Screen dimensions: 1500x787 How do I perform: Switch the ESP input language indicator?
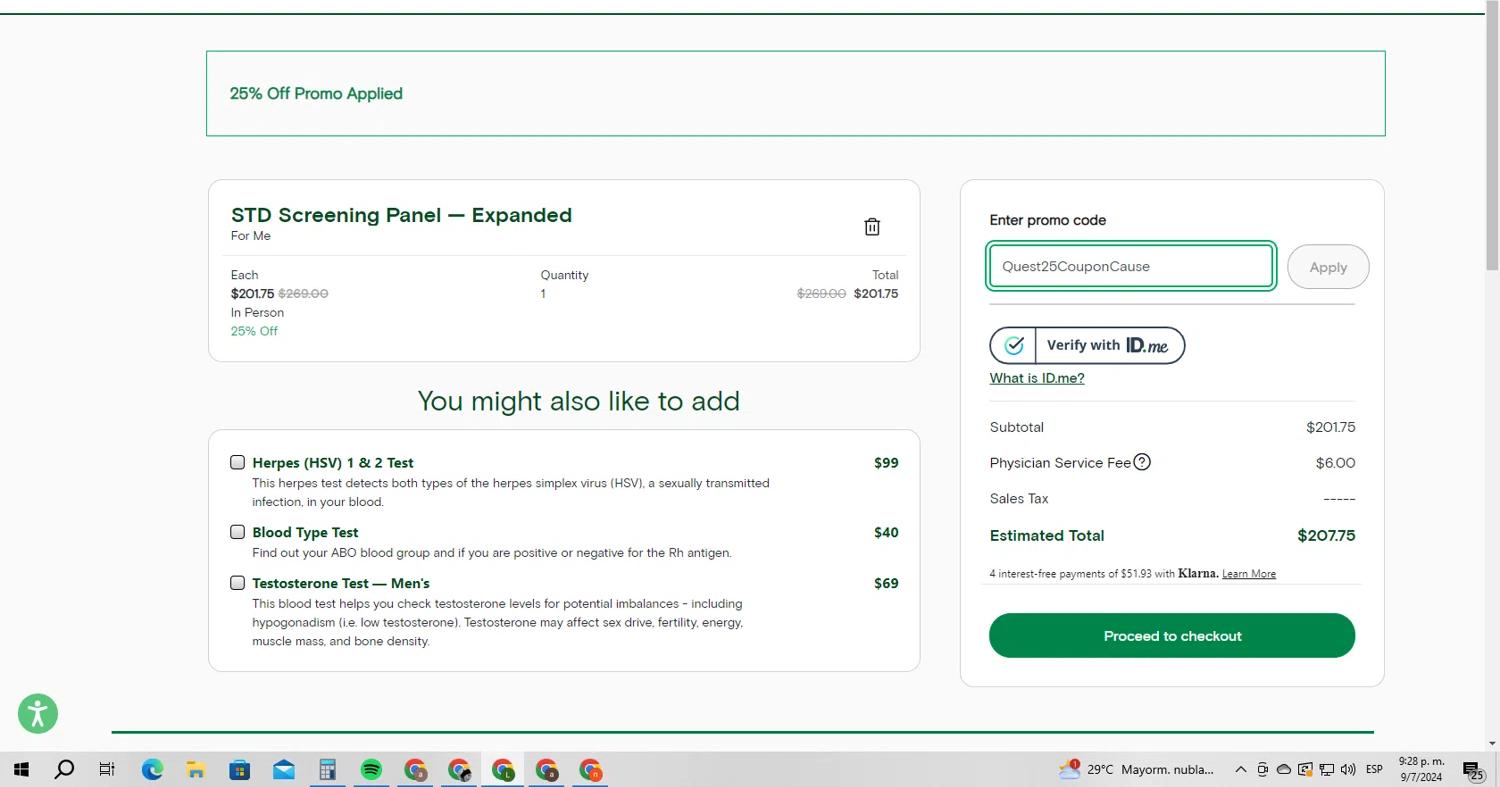[x=1375, y=770]
